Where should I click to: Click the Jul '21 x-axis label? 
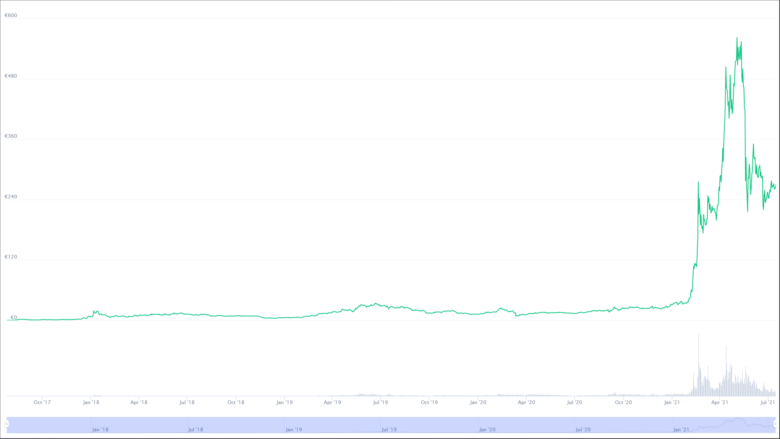point(768,402)
